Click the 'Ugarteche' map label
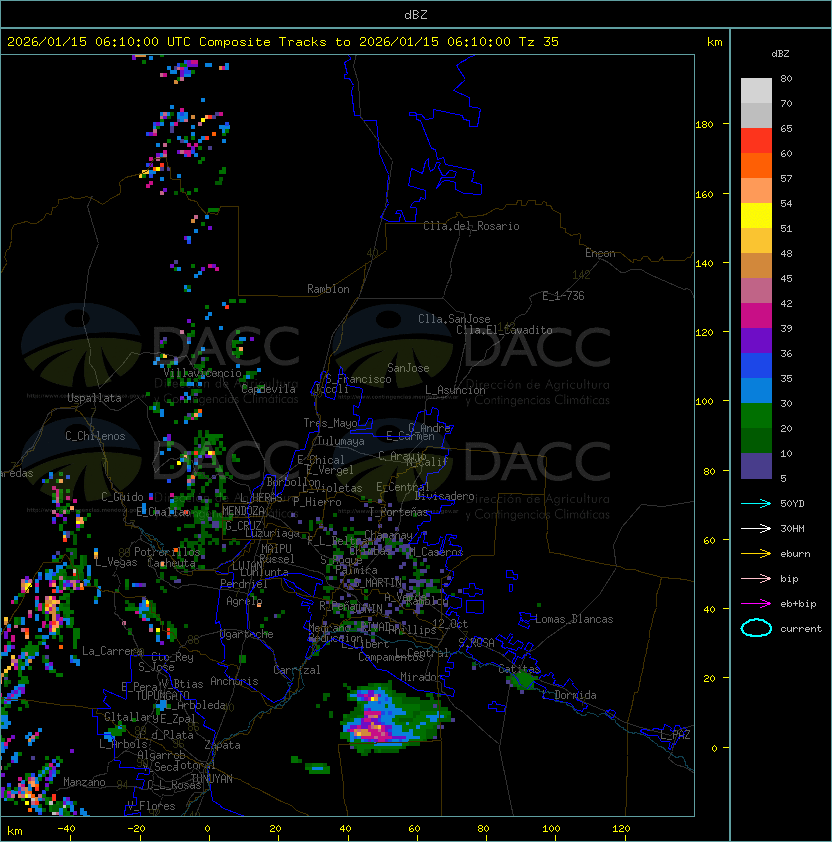The image size is (832, 842). tap(247, 634)
